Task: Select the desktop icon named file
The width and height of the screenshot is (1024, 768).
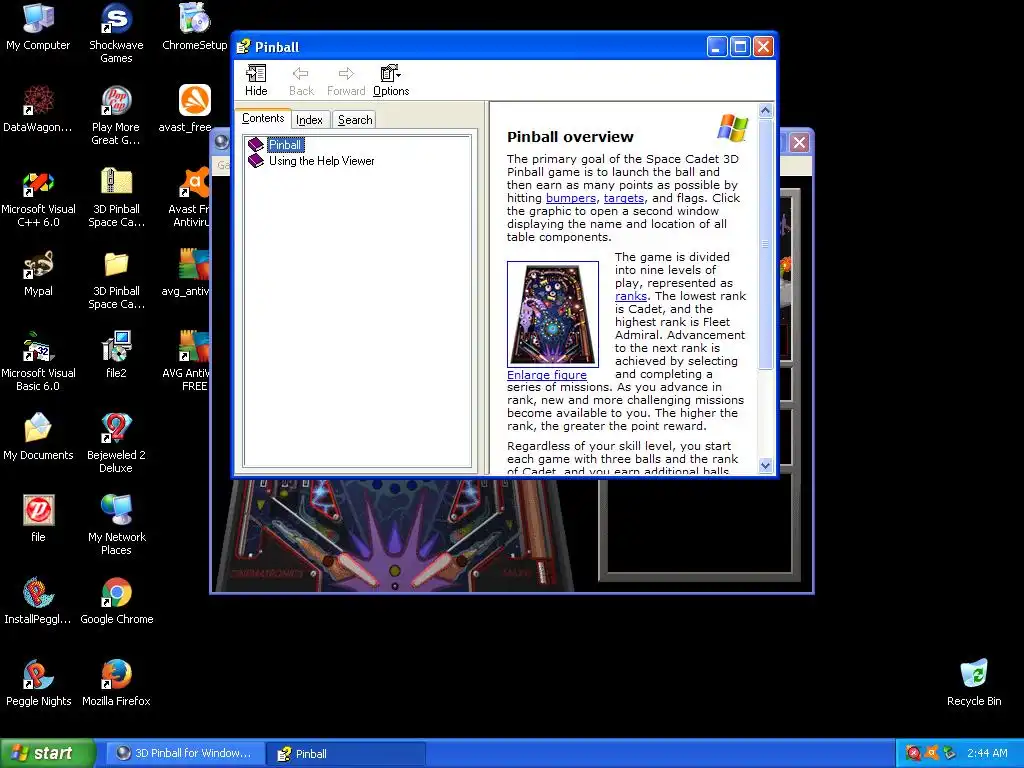Action: pyautogui.click(x=38, y=519)
